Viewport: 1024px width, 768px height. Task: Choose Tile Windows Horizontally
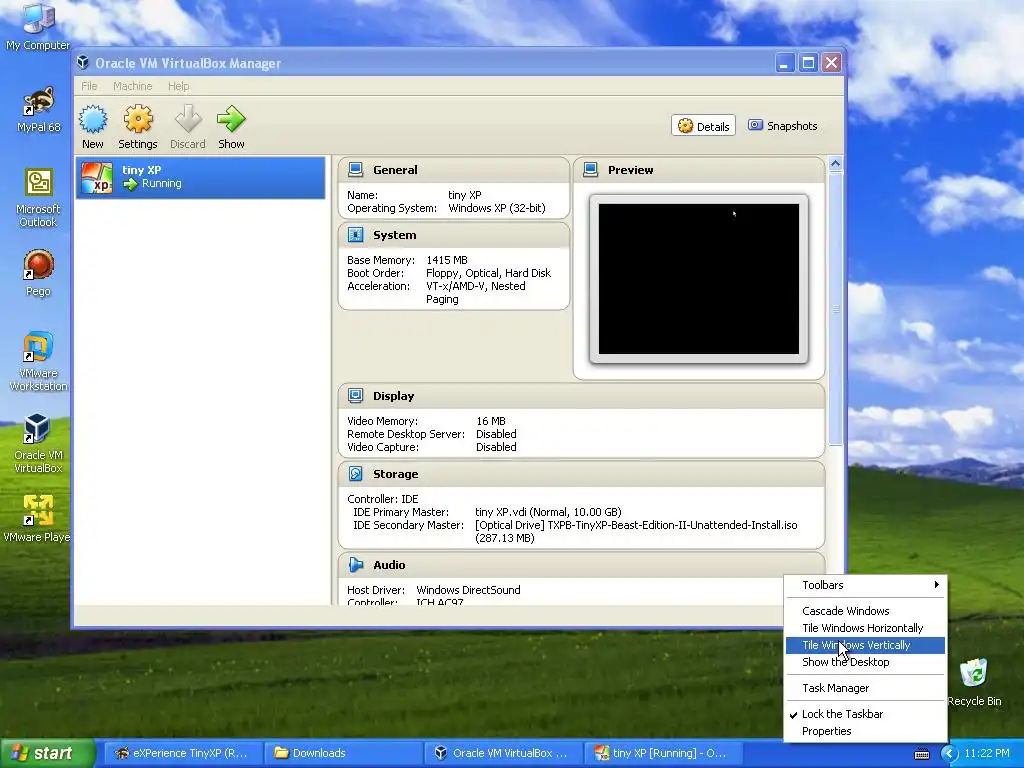click(865, 628)
